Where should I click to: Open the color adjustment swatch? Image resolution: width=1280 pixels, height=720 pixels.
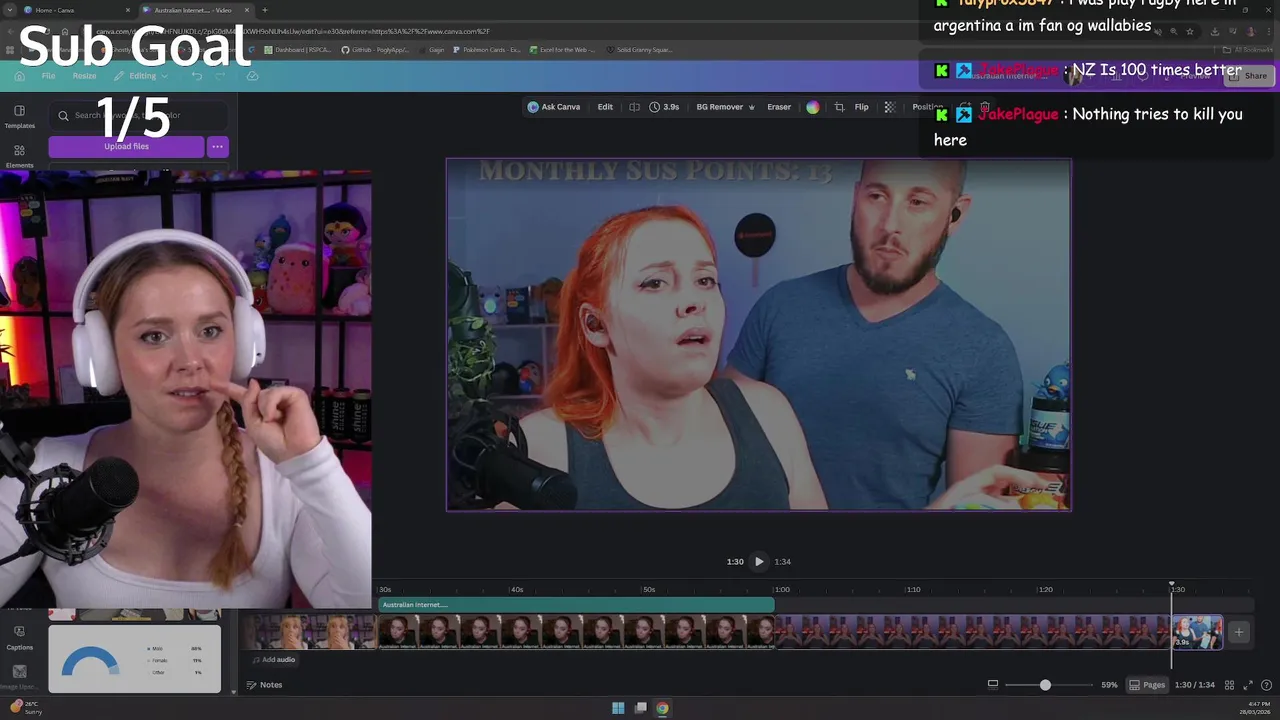[x=812, y=107]
